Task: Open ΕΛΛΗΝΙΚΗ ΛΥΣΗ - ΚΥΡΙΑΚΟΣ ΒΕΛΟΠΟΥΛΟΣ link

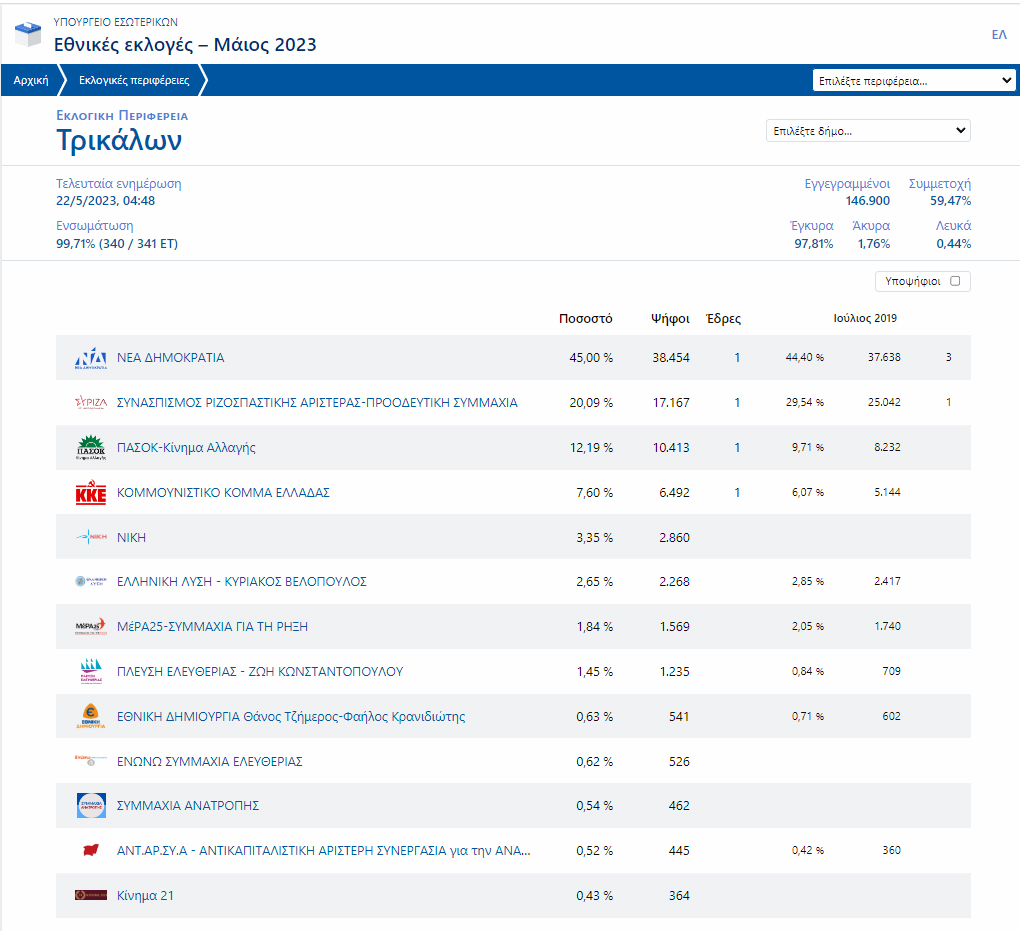Action: [x=242, y=582]
